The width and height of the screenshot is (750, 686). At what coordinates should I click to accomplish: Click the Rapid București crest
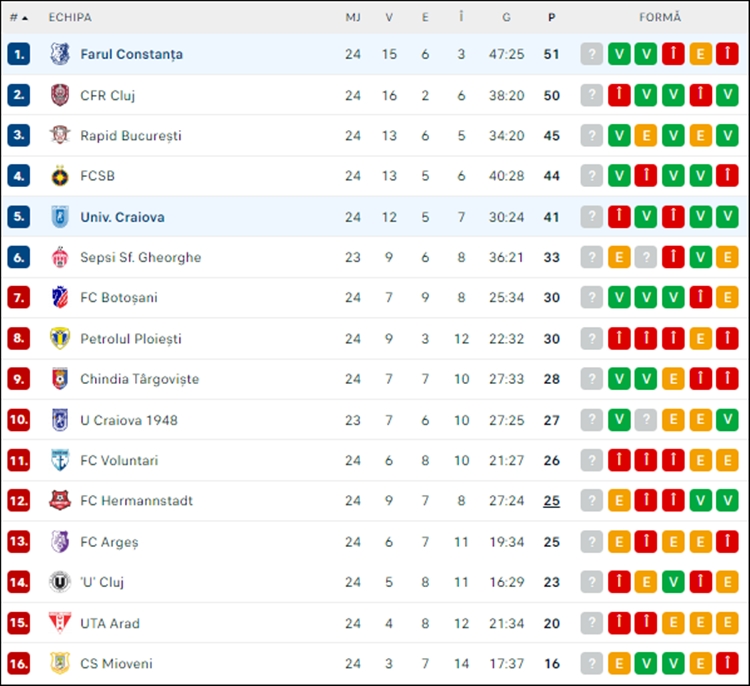click(x=60, y=135)
